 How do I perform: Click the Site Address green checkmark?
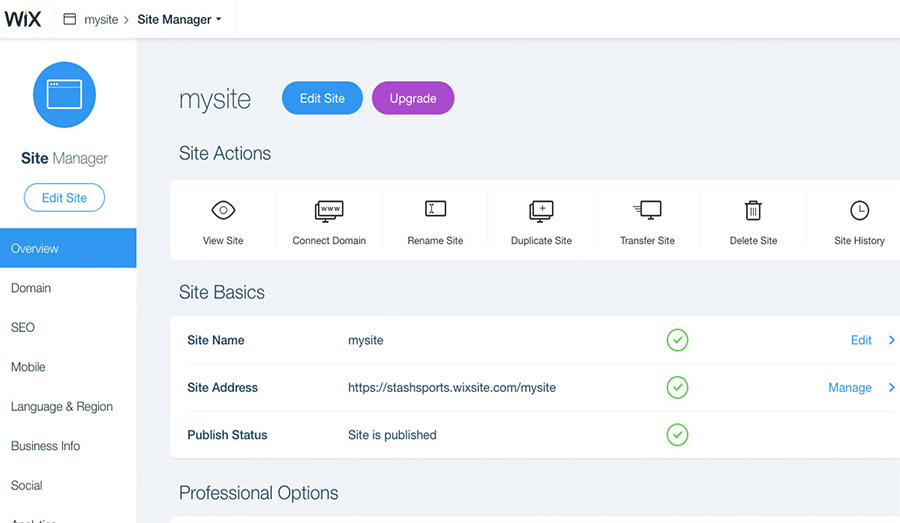pyautogui.click(x=677, y=387)
